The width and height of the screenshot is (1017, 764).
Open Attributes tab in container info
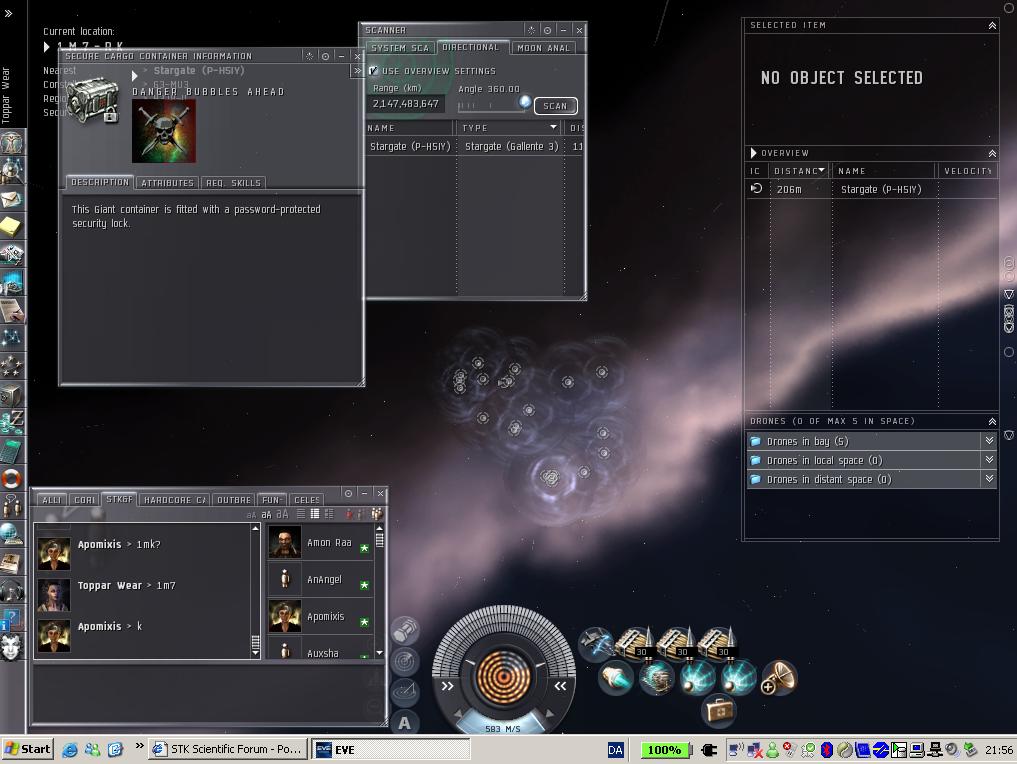(x=167, y=183)
